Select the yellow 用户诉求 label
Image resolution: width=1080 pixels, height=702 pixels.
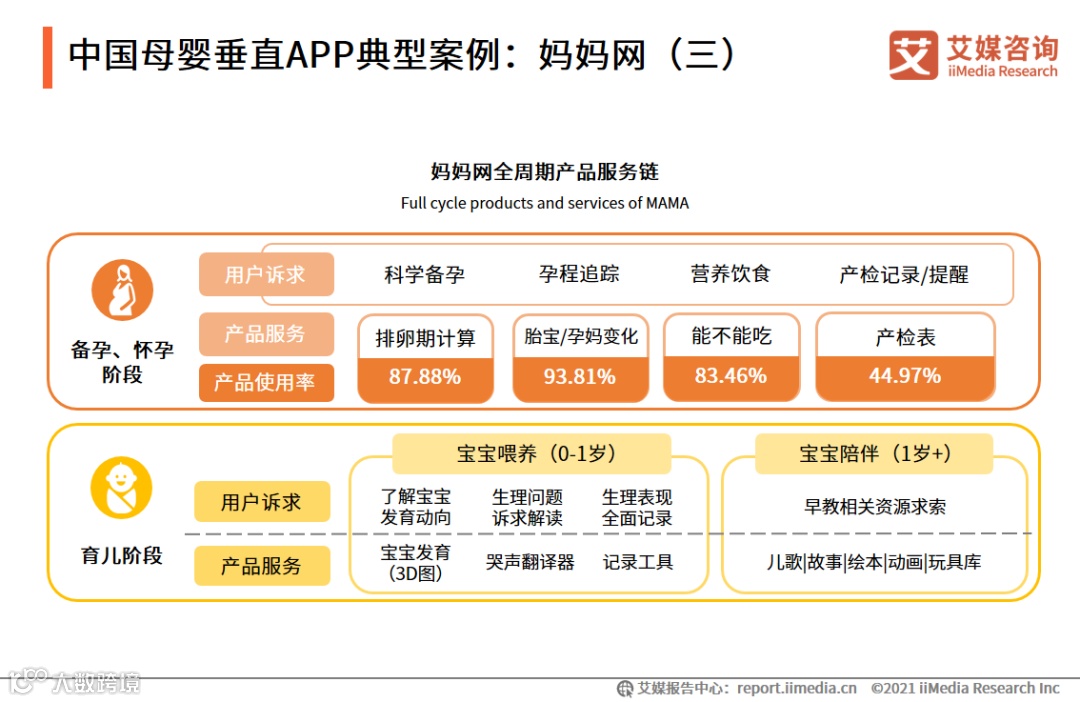[x=262, y=502]
